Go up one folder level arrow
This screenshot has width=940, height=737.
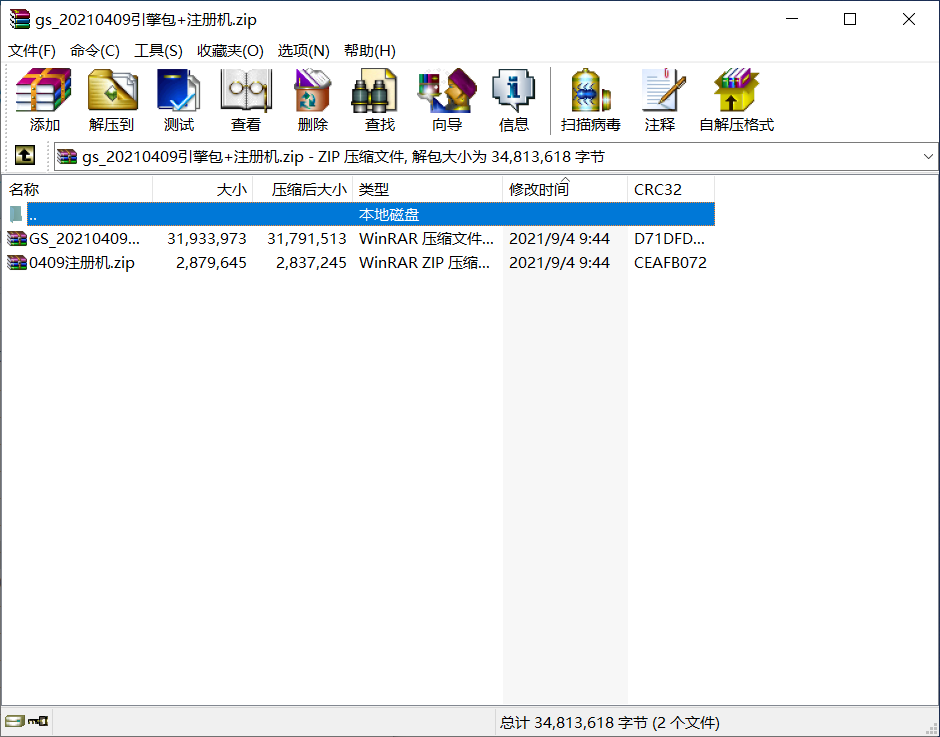pos(25,156)
